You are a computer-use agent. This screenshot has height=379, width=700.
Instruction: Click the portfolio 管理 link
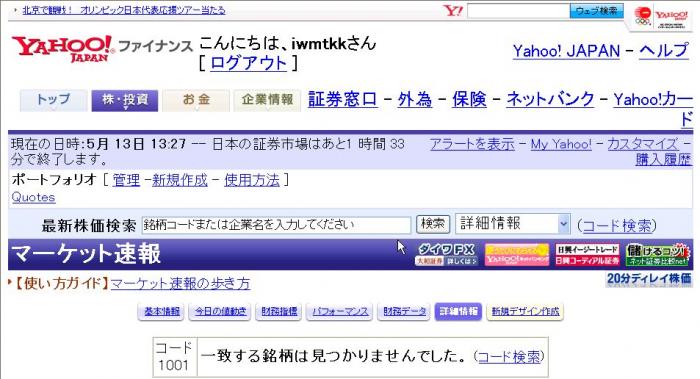click(x=126, y=180)
